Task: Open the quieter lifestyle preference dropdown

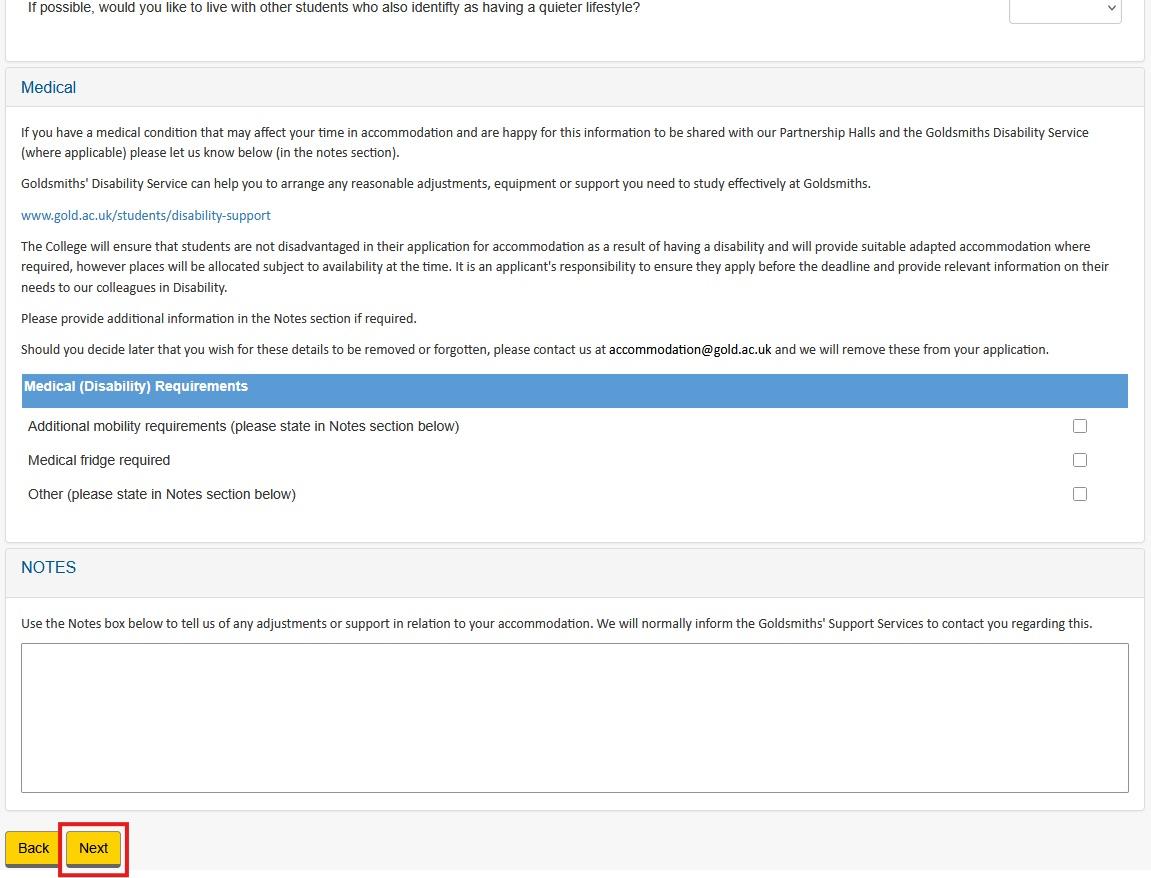Action: coord(1064,10)
